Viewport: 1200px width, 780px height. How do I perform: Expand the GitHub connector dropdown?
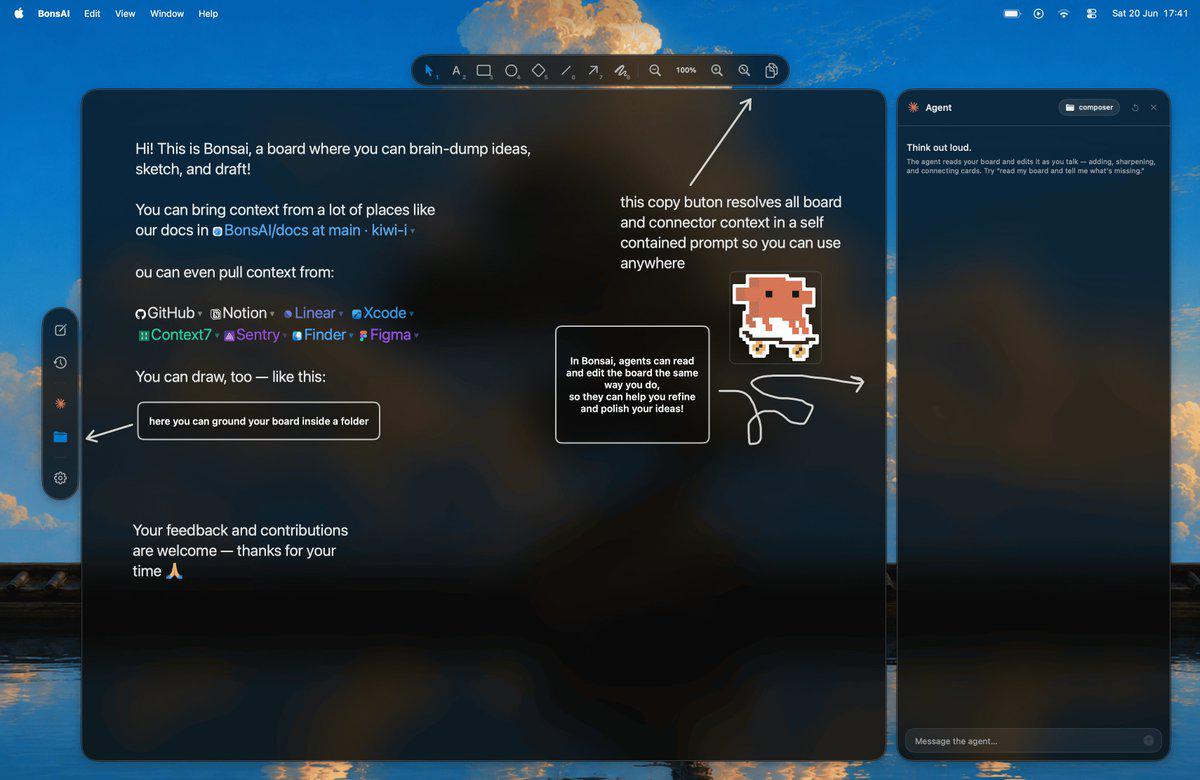200,314
